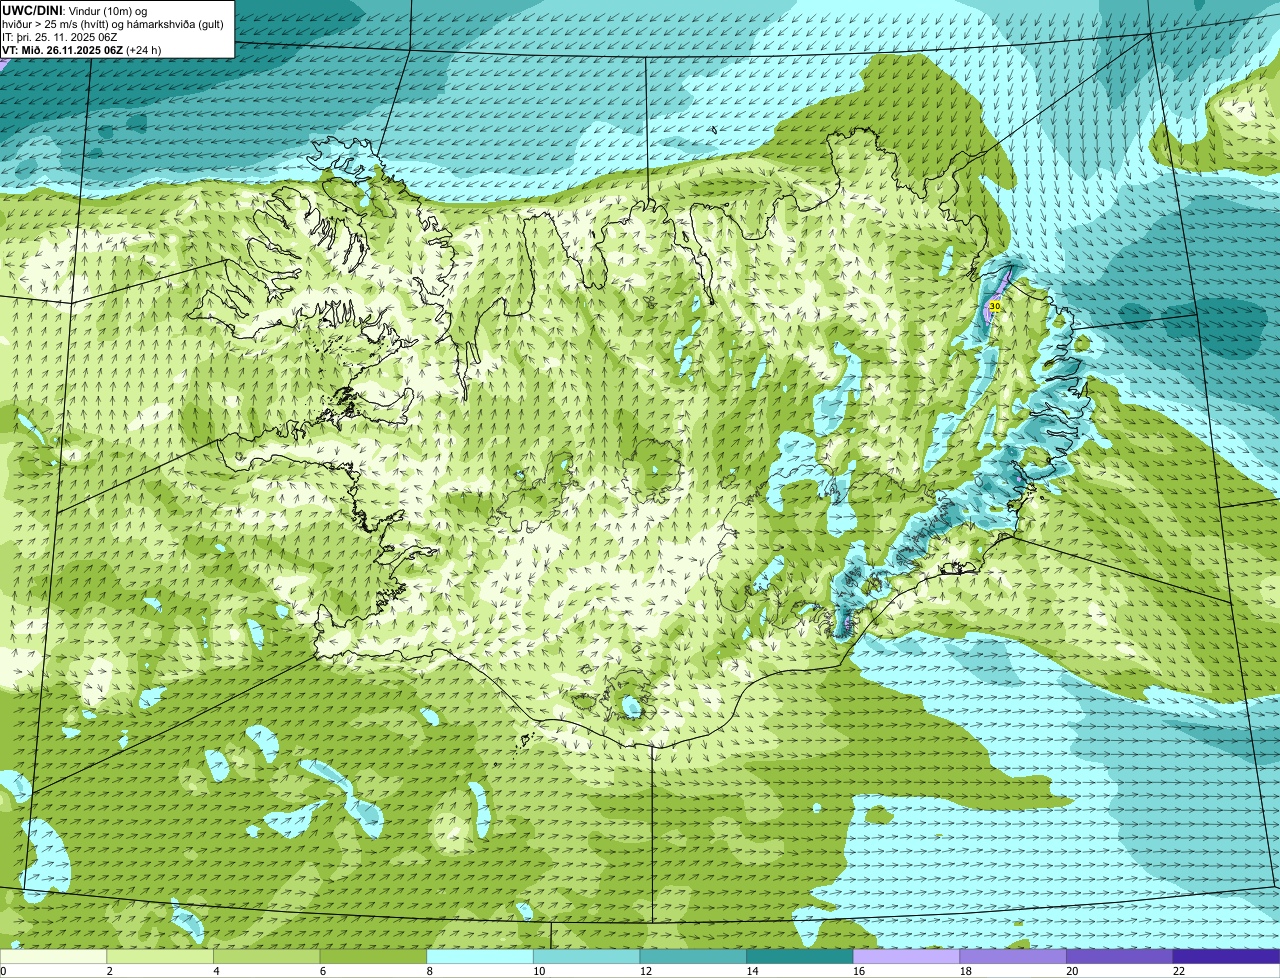Click the darkest purple legend swatch above 22
This screenshot has width=1280, height=978.
pyautogui.click(x=1227, y=956)
